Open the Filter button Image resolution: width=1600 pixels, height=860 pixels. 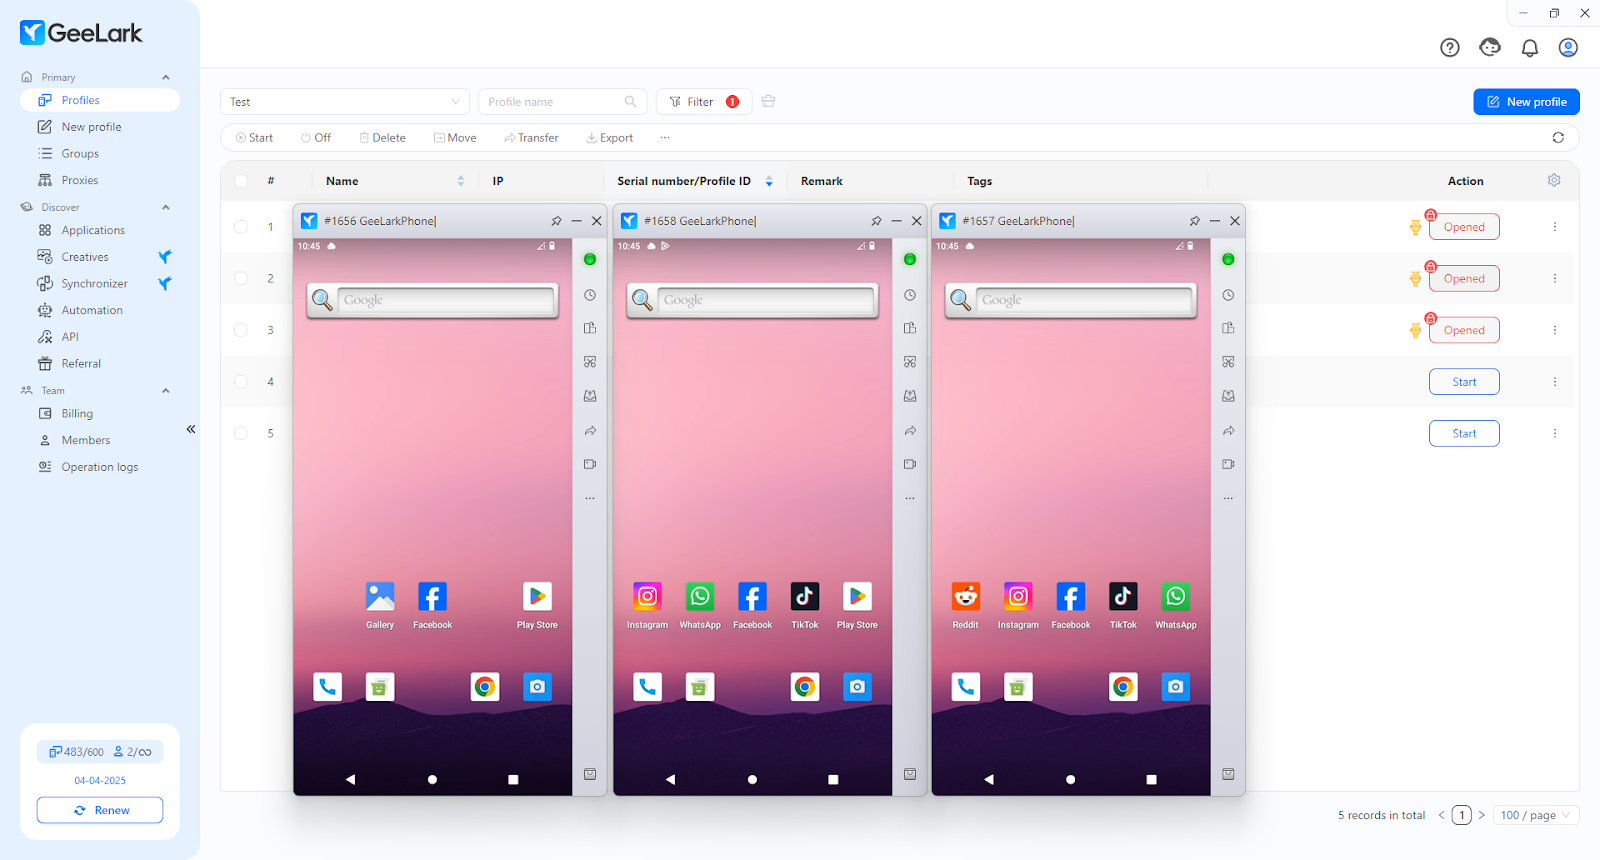(703, 102)
